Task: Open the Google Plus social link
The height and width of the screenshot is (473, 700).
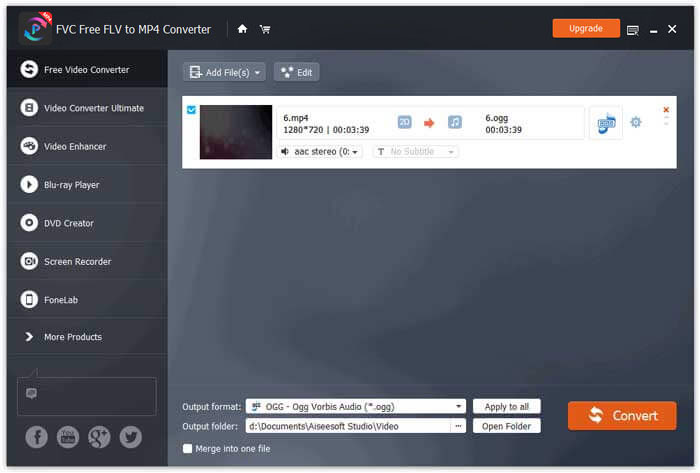Action: pyautogui.click(x=99, y=437)
